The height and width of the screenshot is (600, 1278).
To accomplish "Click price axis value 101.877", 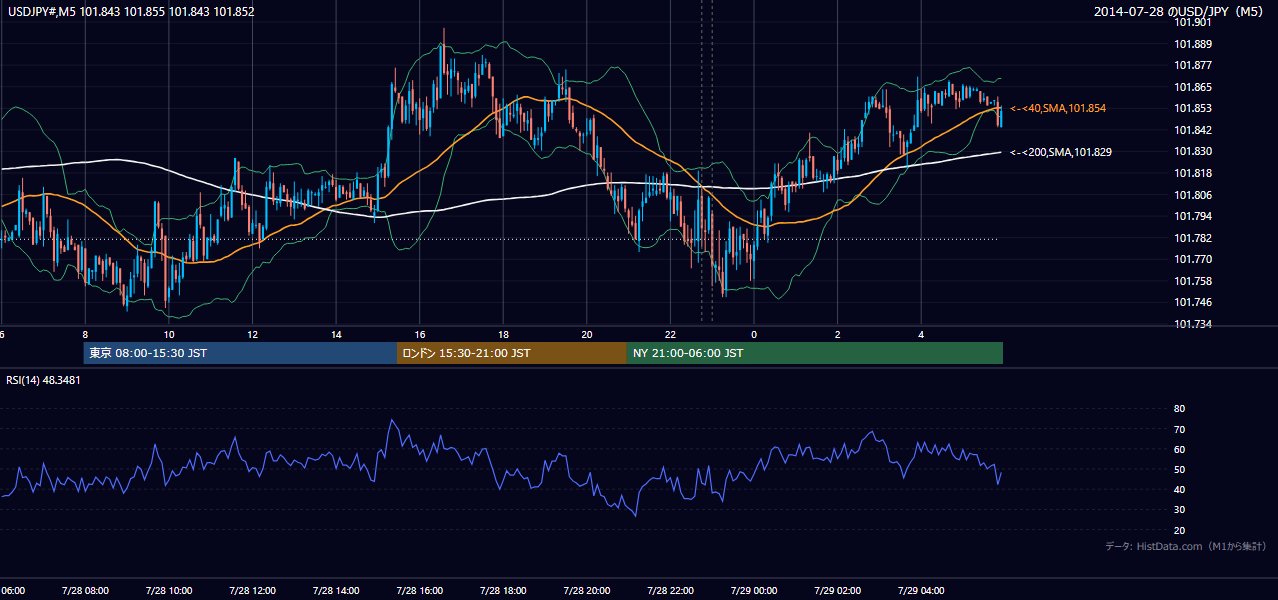I will 1193,65.
